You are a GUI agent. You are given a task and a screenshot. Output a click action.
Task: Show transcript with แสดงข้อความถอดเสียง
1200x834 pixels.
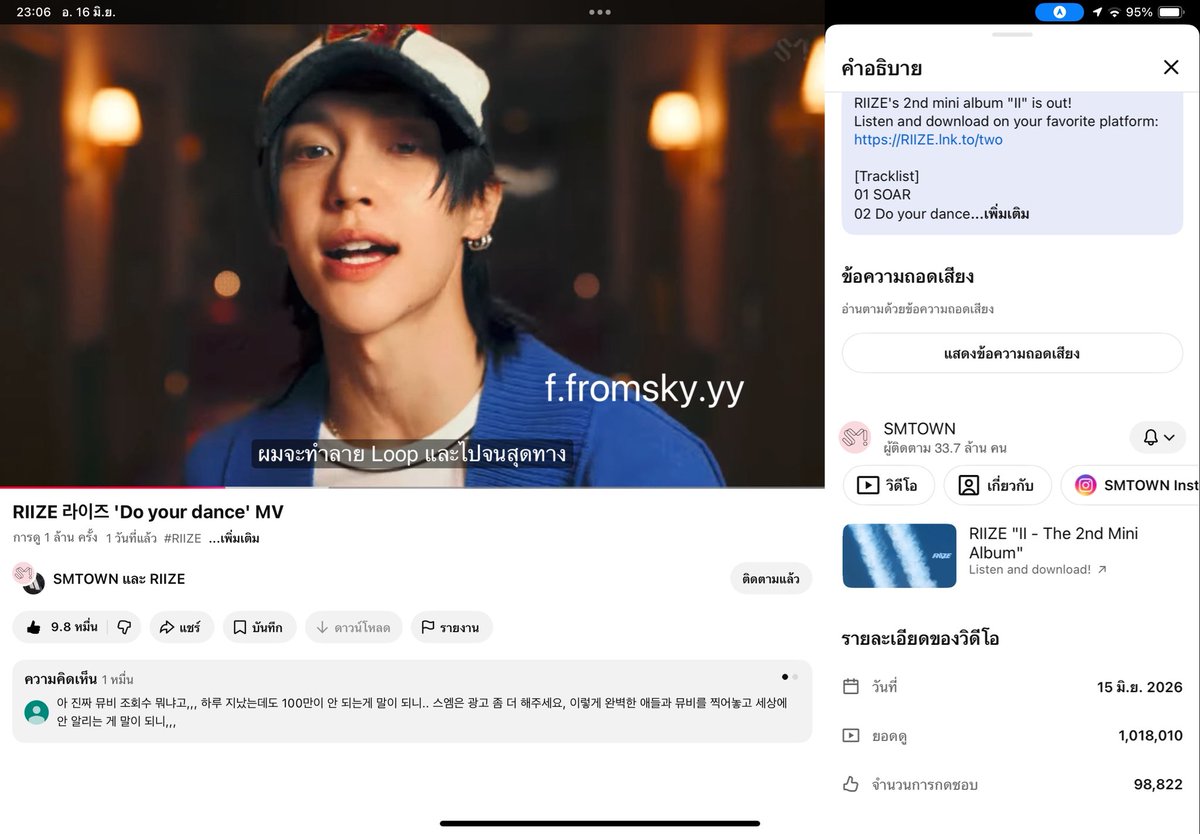tap(1012, 353)
